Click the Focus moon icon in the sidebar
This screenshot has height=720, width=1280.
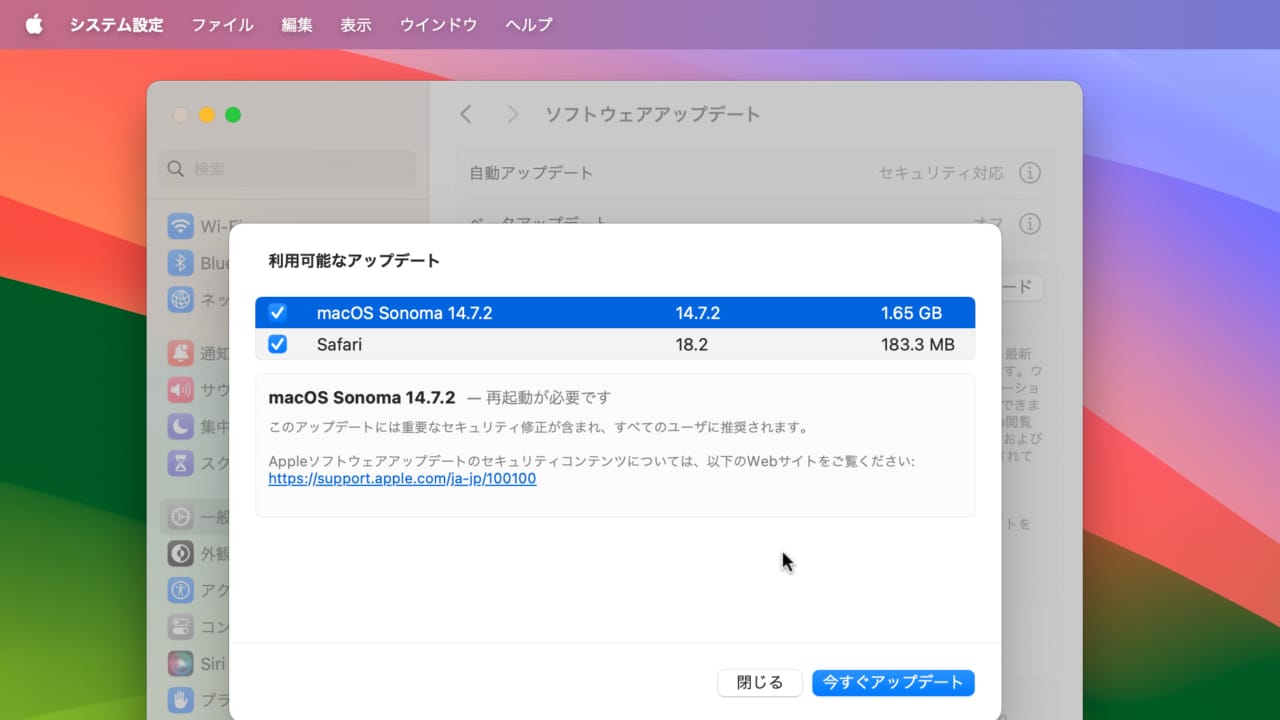click(x=180, y=427)
